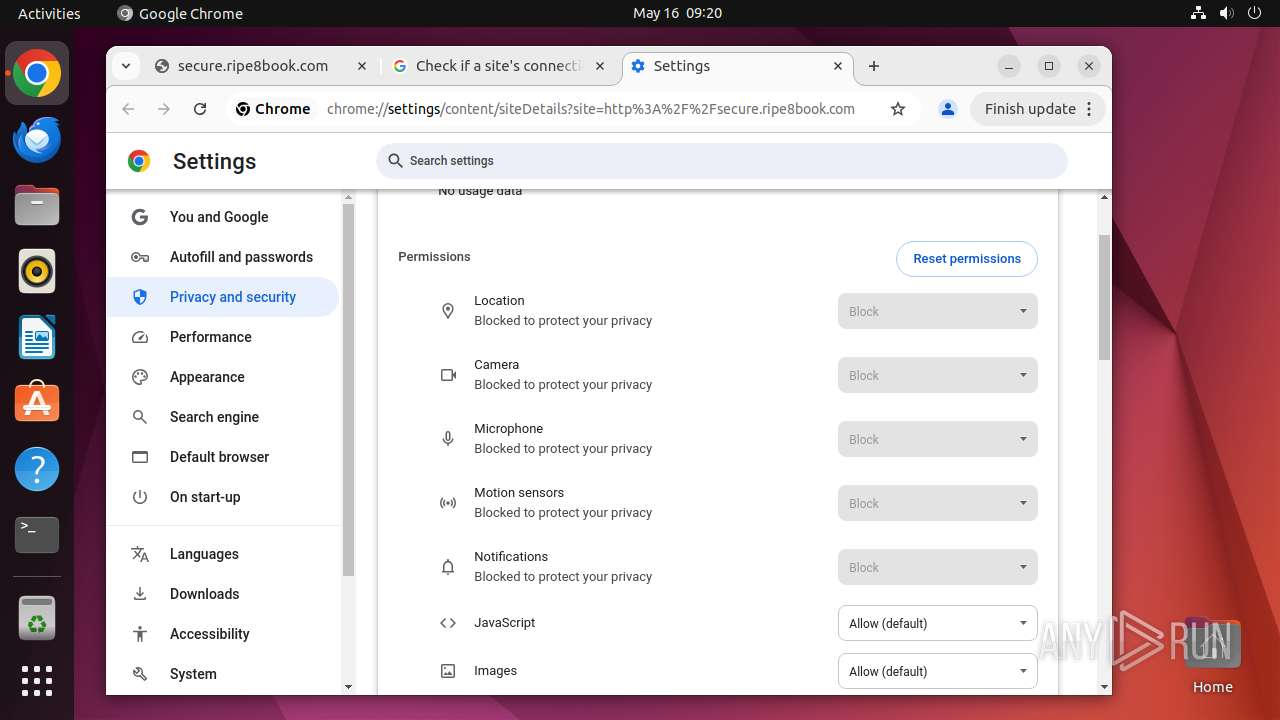
Task: Switch to secure.ripe8book.com tab
Action: pyautogui.click(x=260, y=66)
